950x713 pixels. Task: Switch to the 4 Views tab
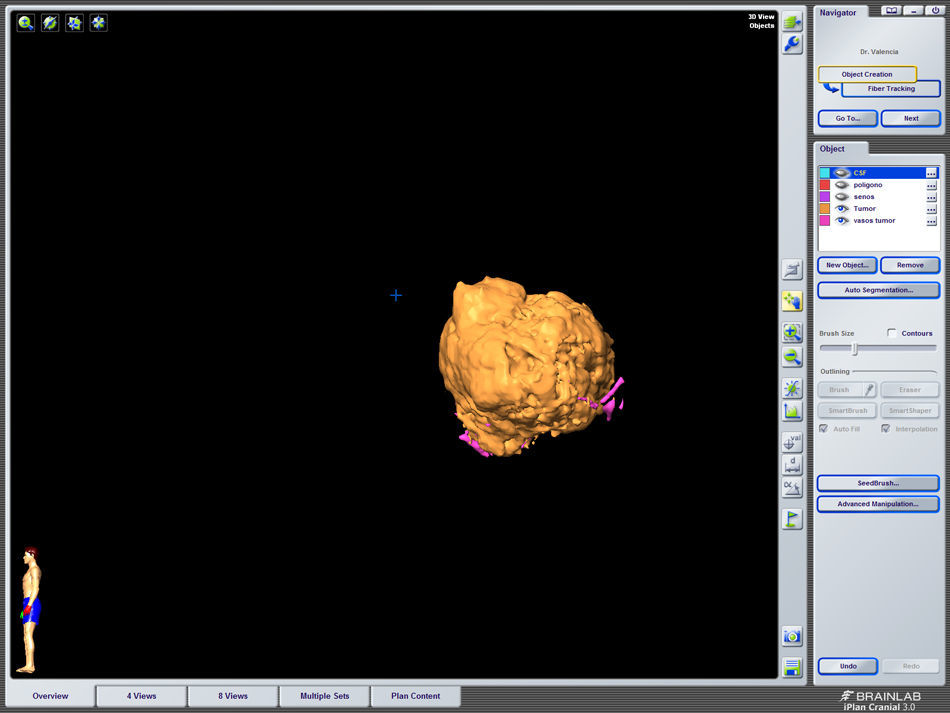[141, 696]
